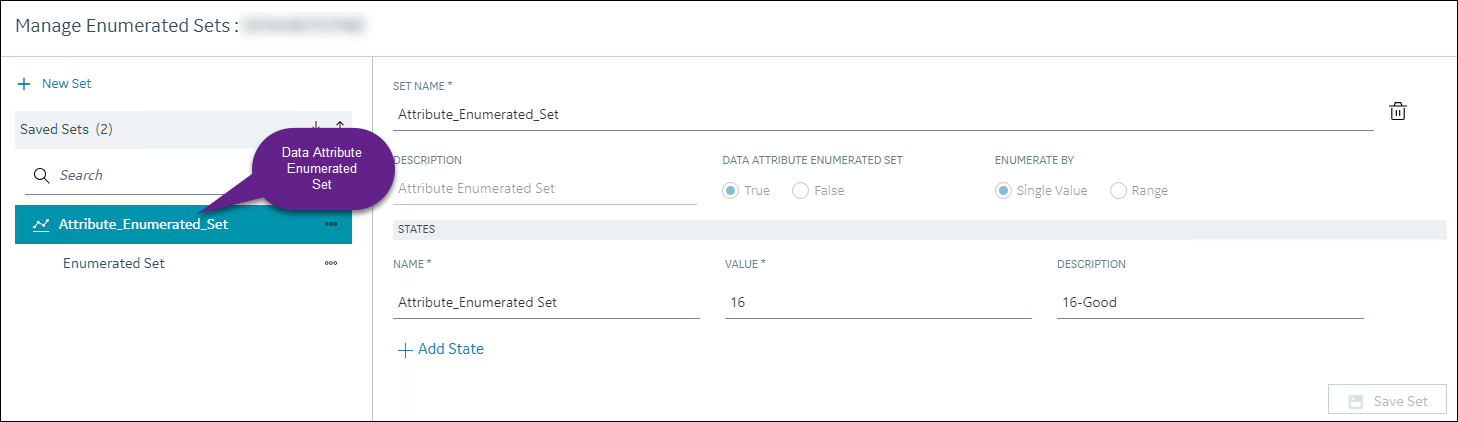Open options menu for Attribute_Enumerated_Set
1458x422 pixels.
pyautogui.click(x=331, y=224)
